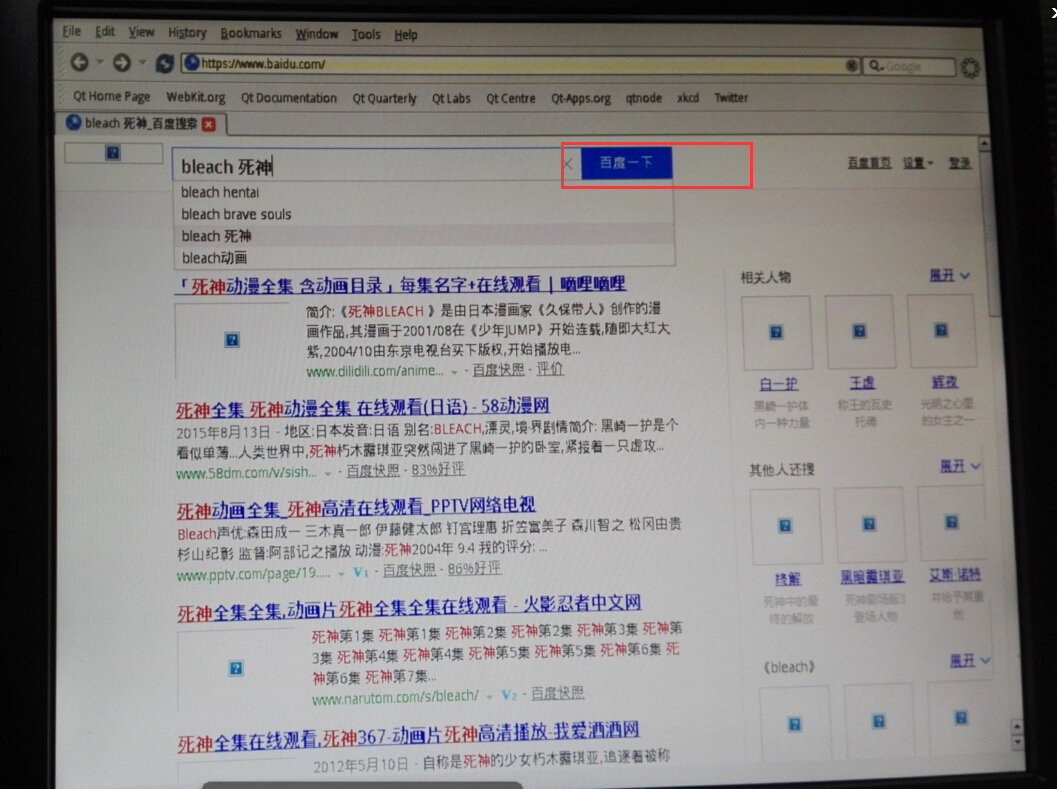Open Qt Centre bookmark

pos(510,98)
